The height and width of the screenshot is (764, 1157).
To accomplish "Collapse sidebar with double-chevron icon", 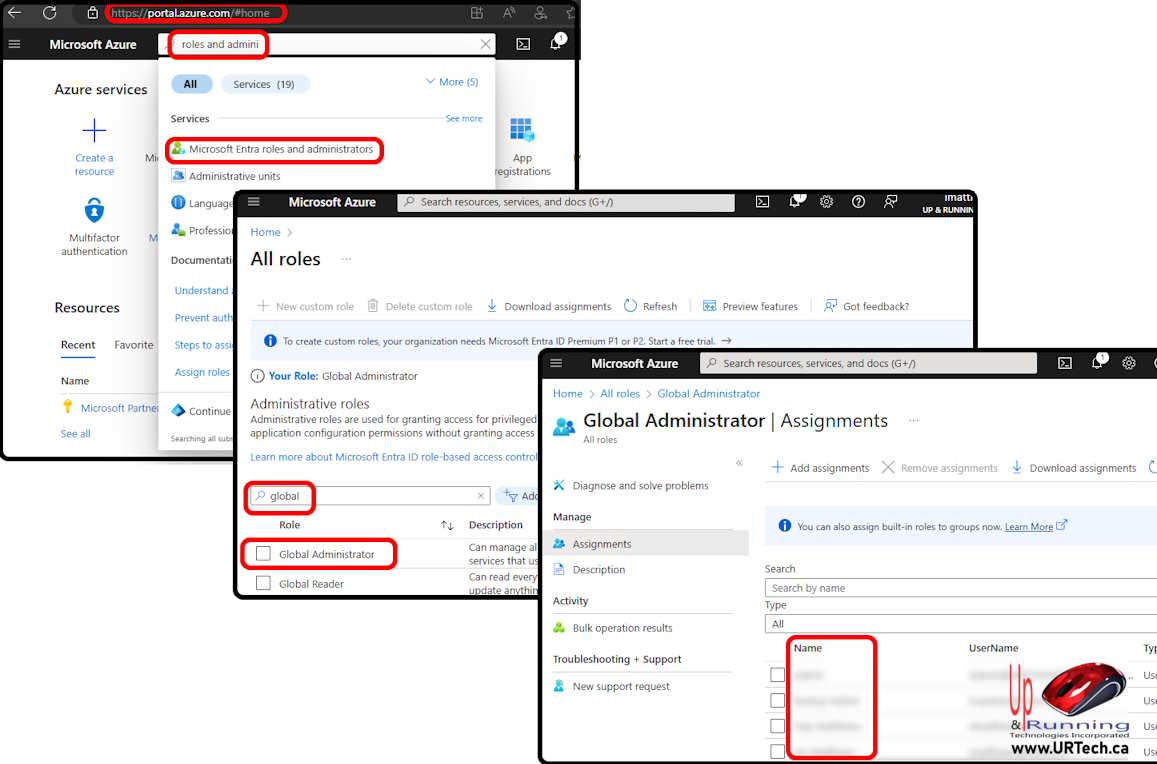I will (740, 463).
